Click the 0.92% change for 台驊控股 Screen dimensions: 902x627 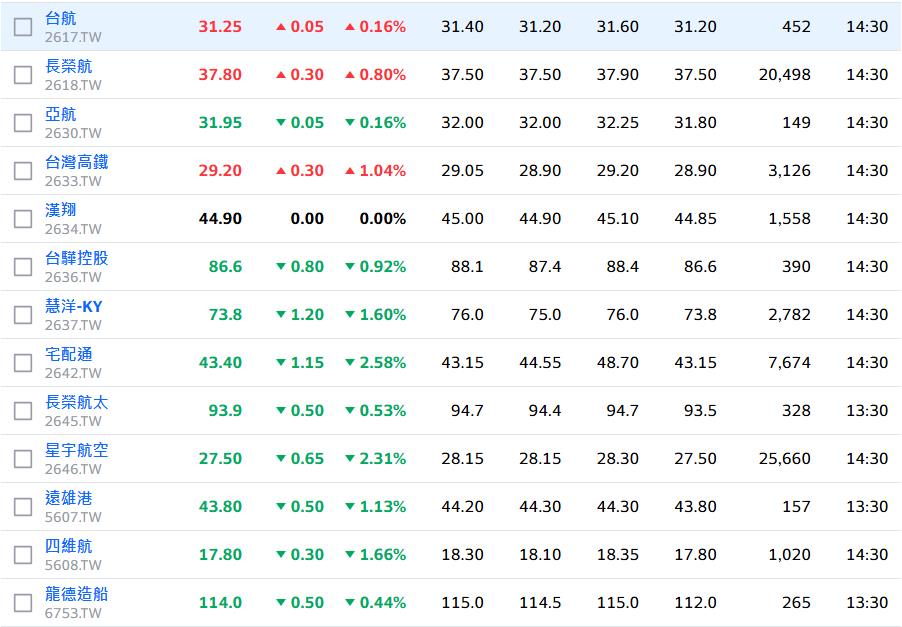click(376, 267)
